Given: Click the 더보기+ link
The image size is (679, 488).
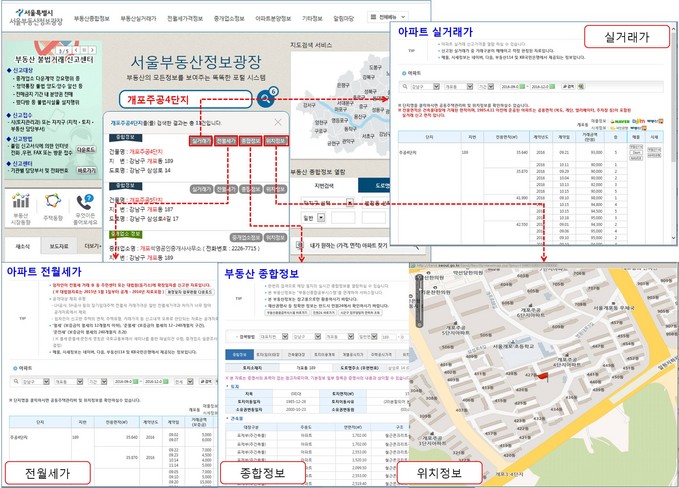Looking at the screenshot, I should (93, 246).
